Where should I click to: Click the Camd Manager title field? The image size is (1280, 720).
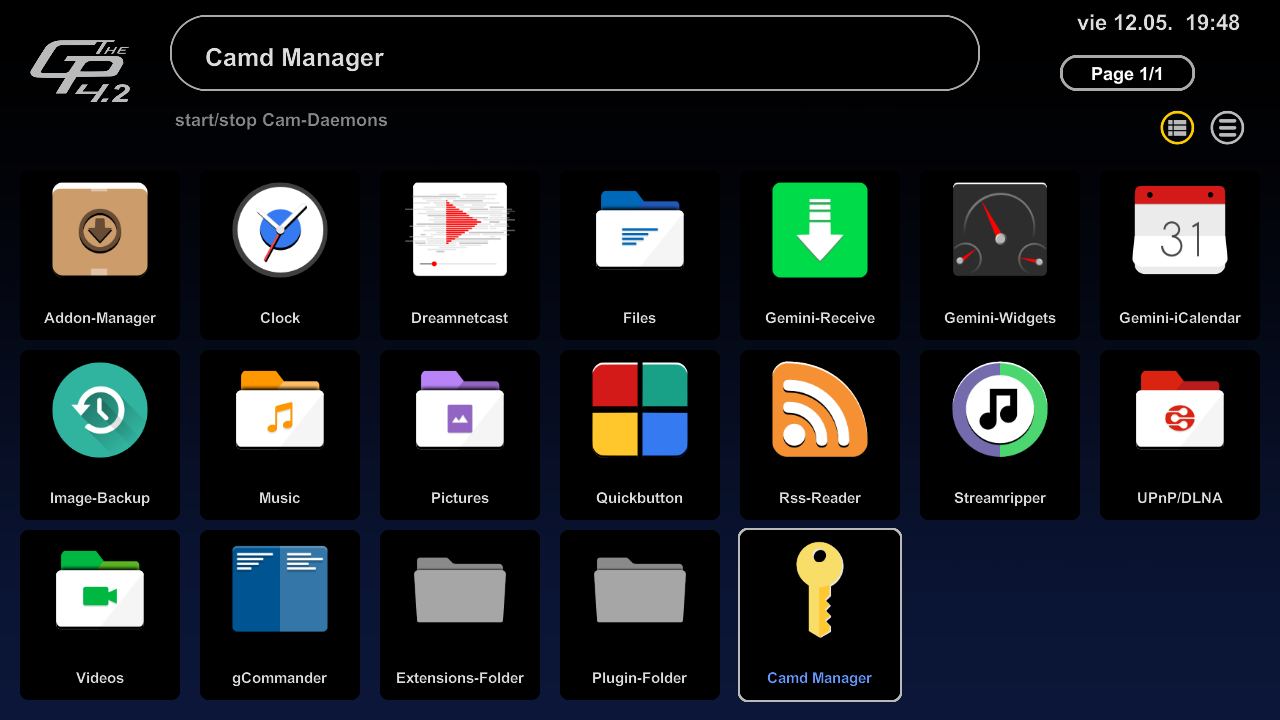pos(574,54)
